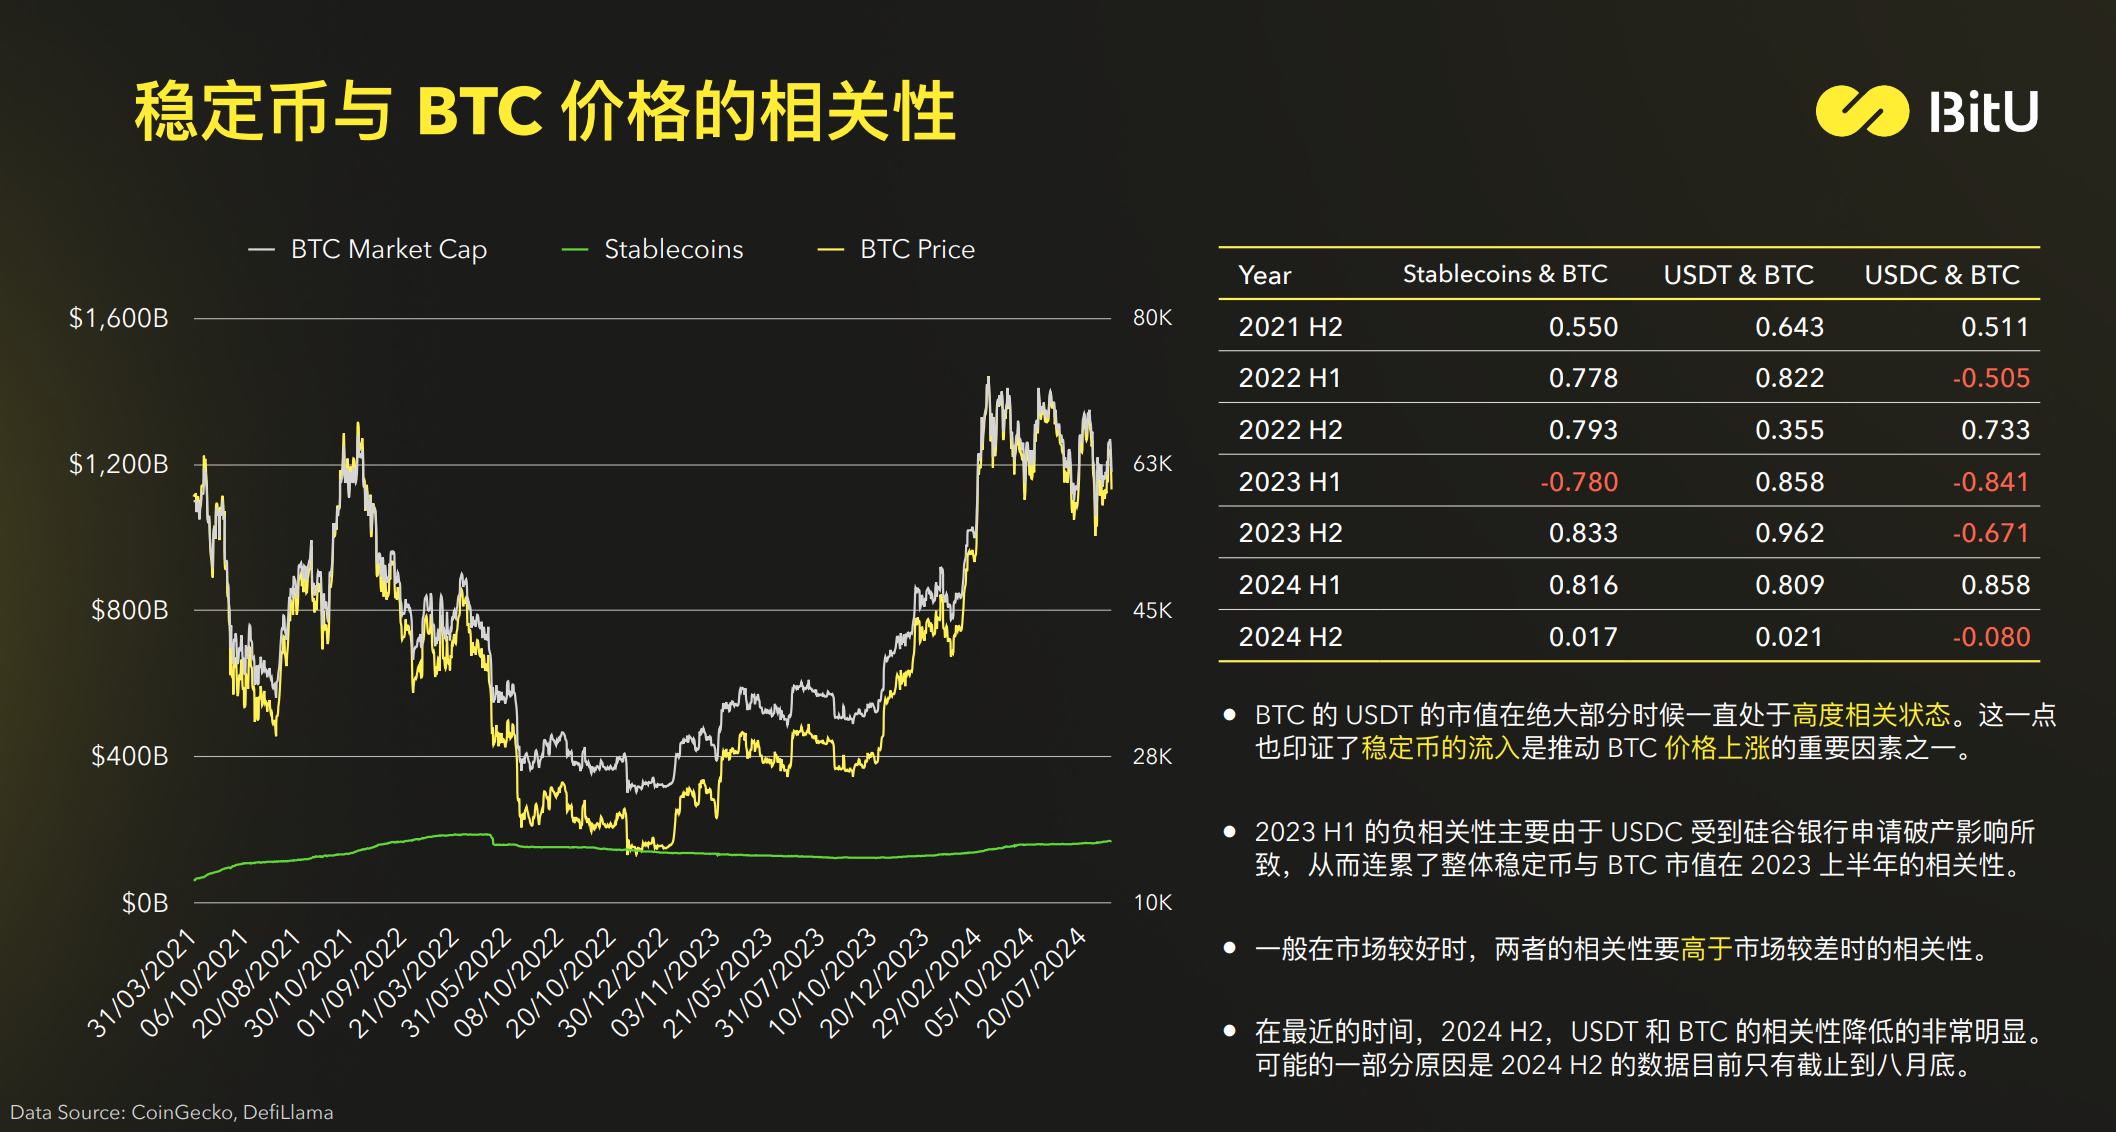Select the Year column header
2116x1132 pixels.
[1264, 275]
